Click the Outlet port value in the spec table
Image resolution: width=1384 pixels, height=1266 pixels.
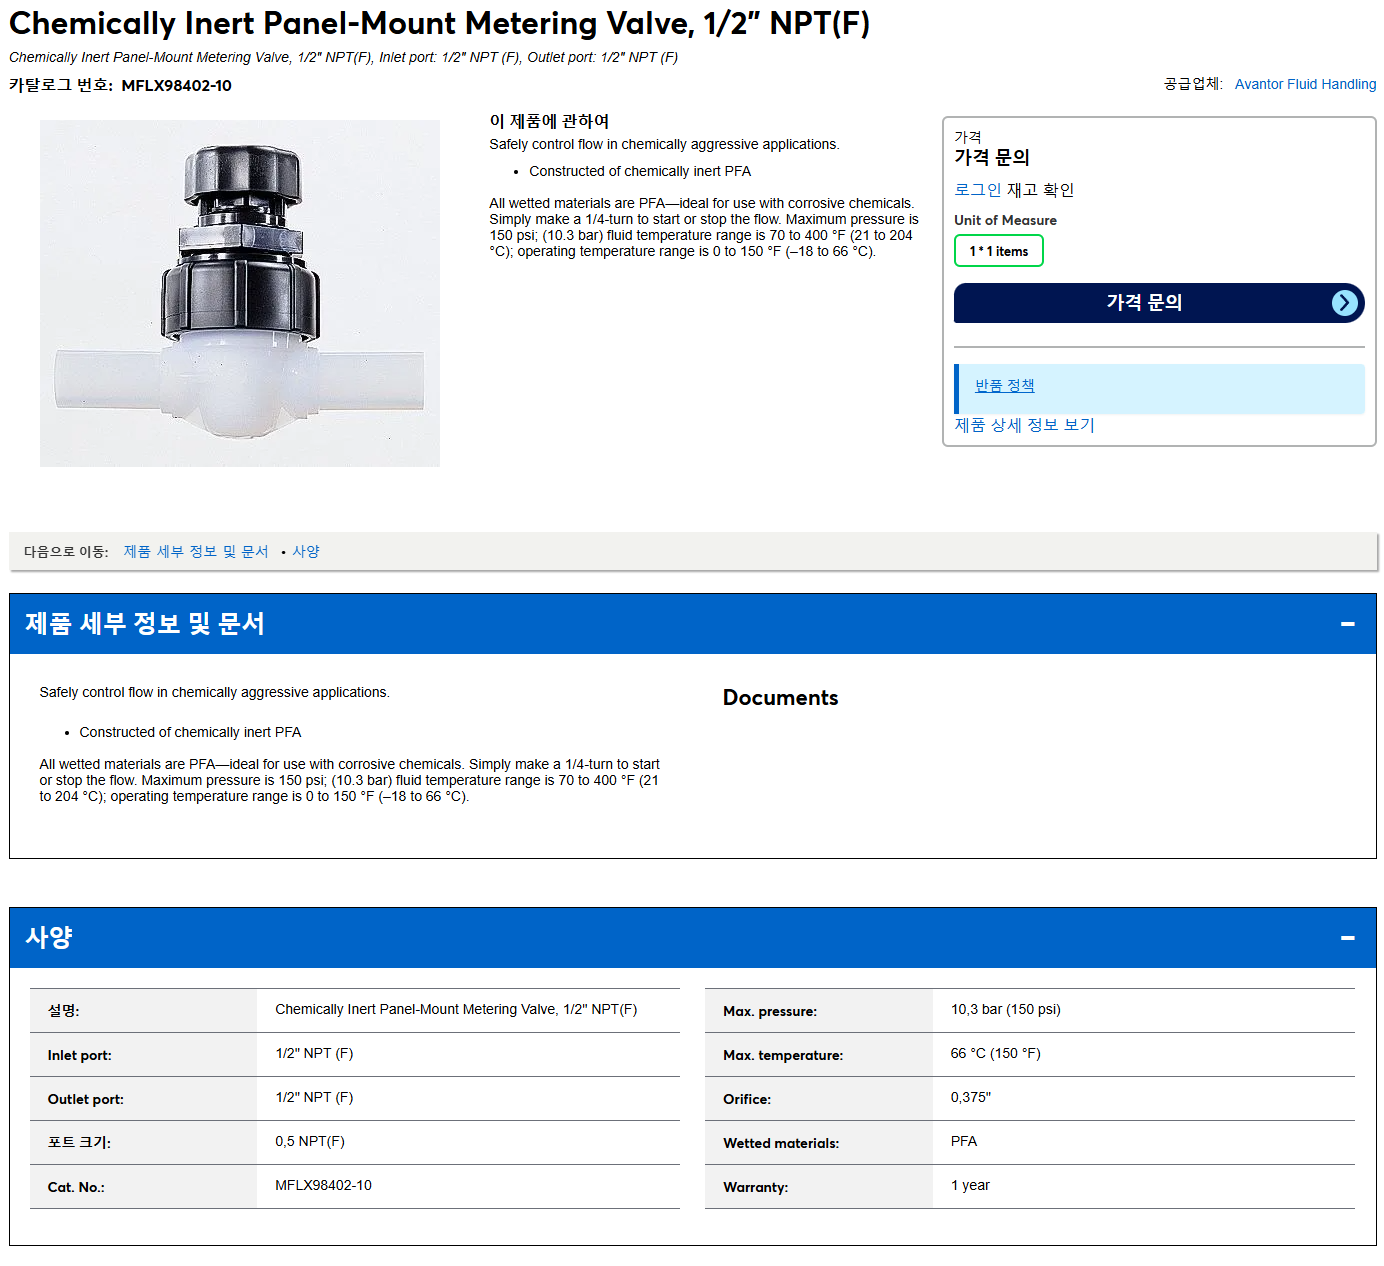pyautogui.click(x=314, y=1098)
